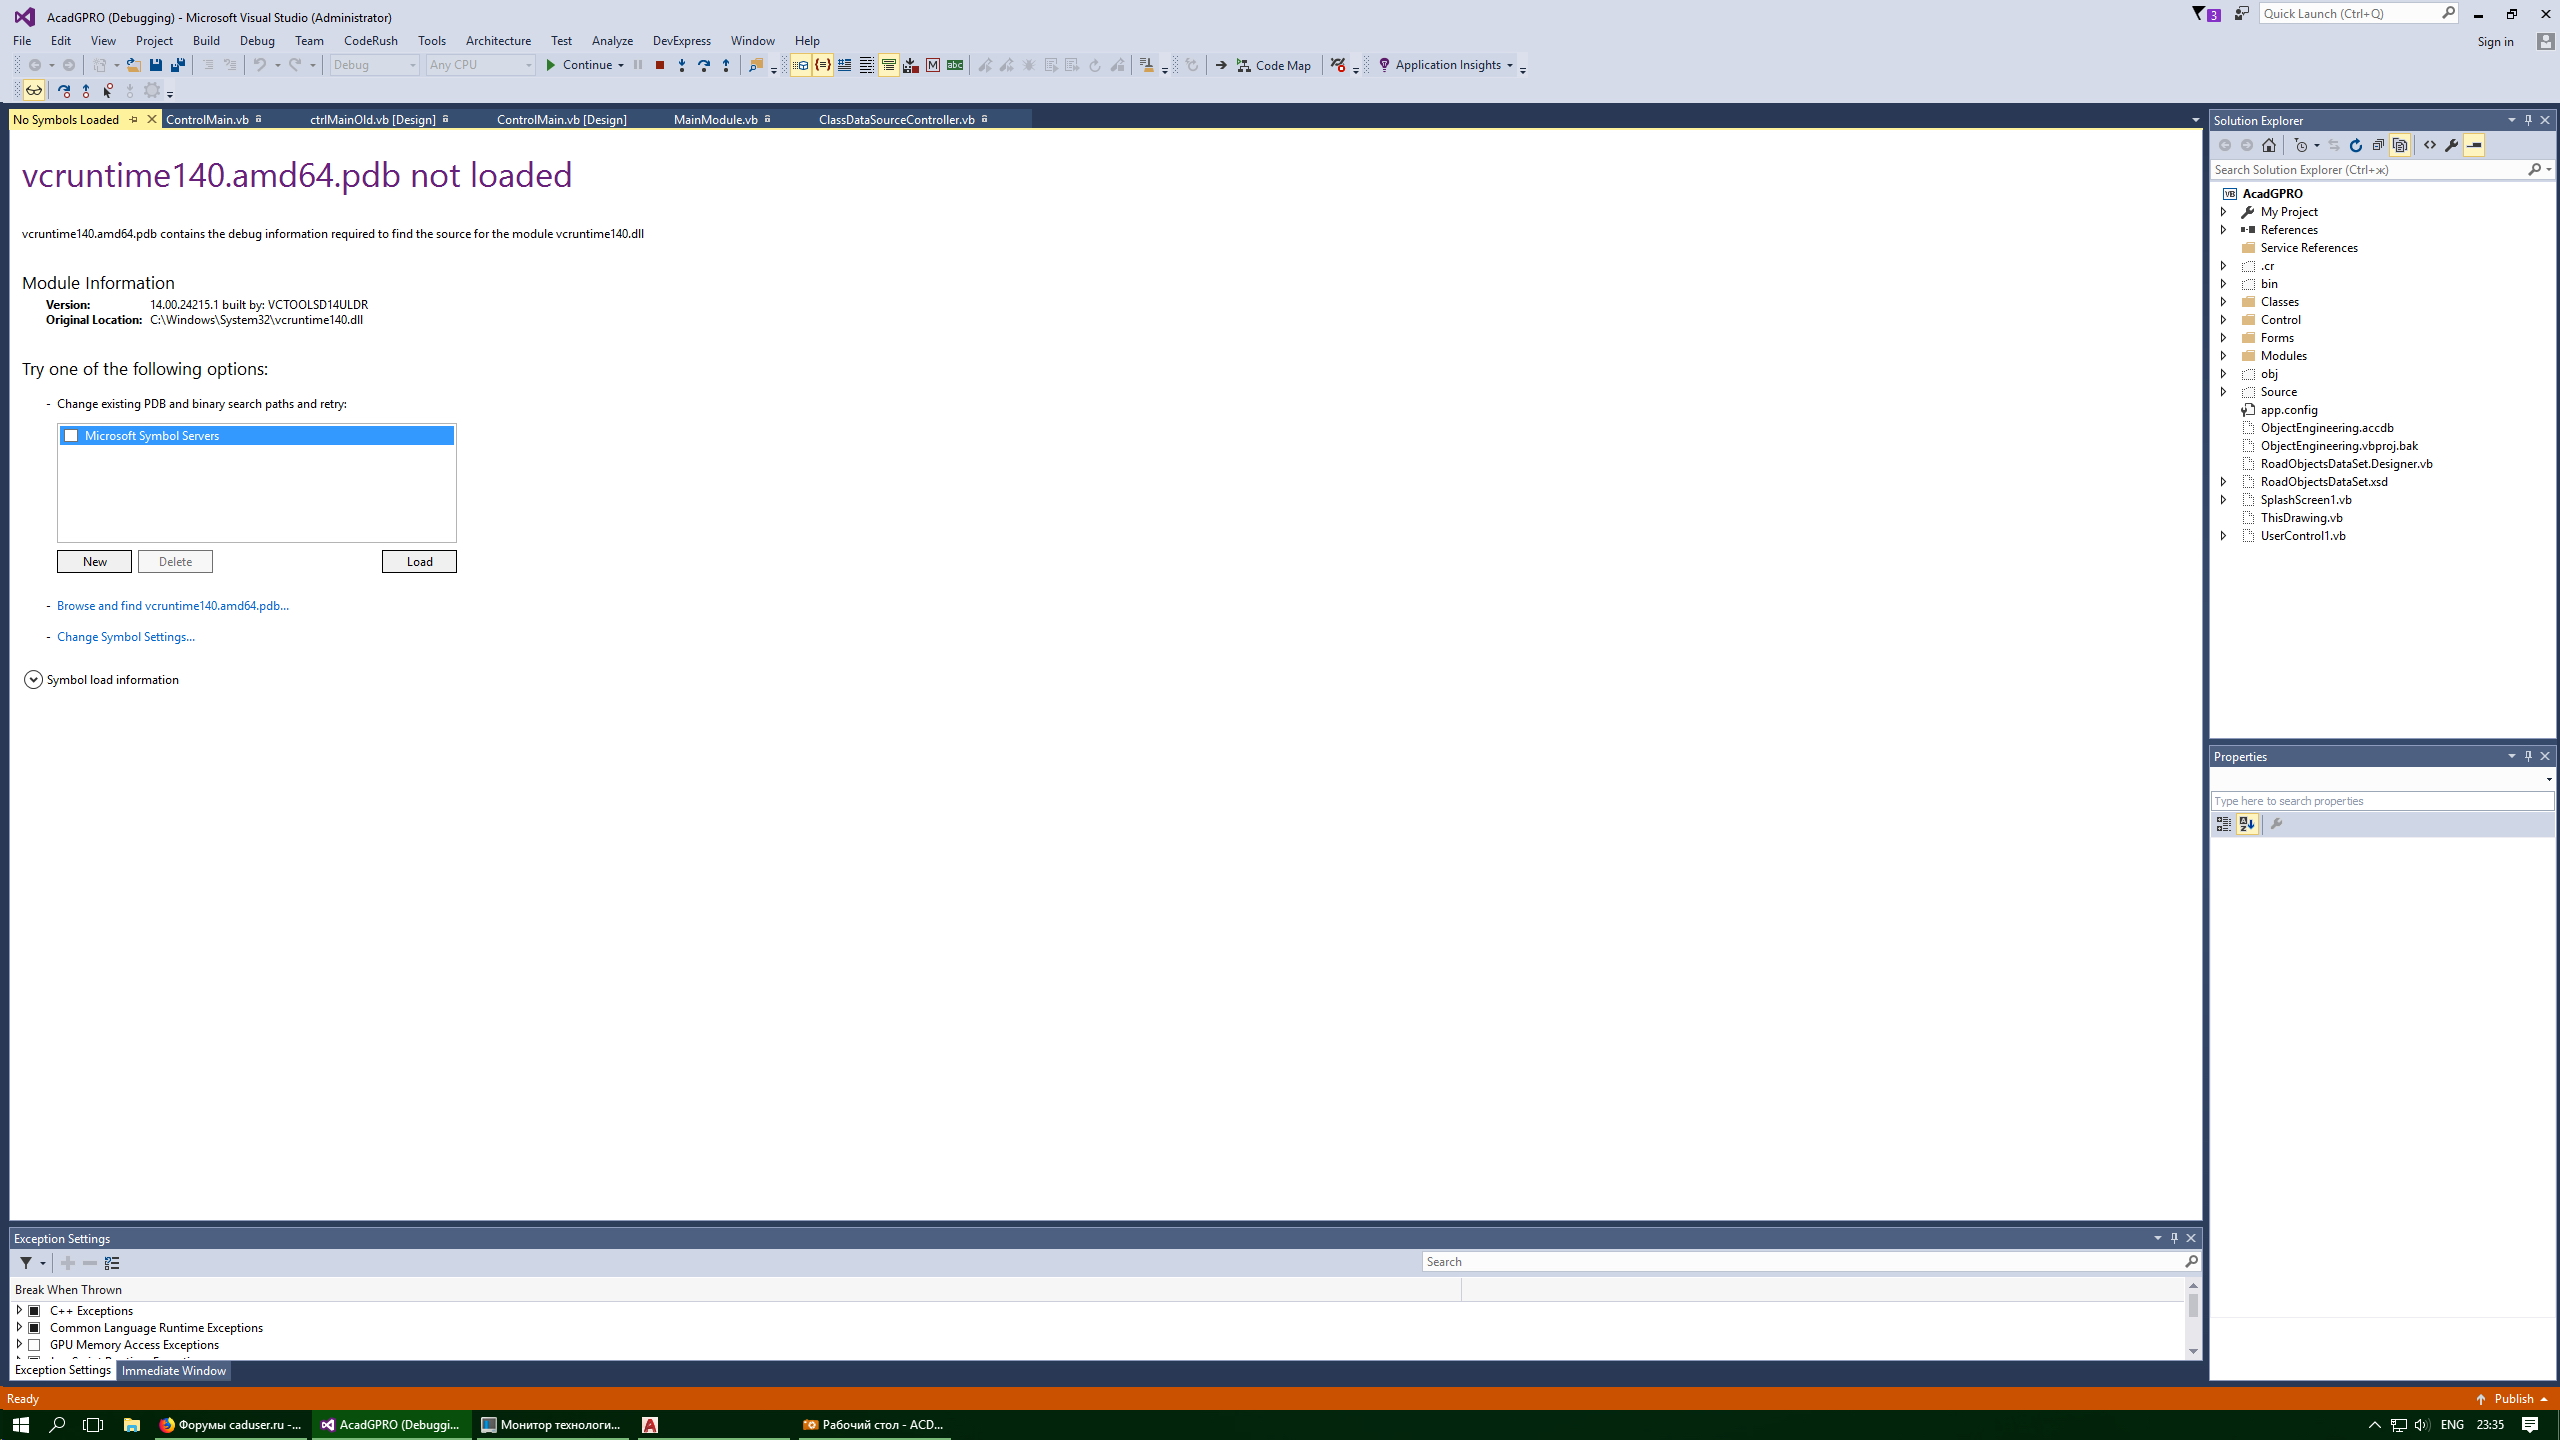Click the New symbol path button
The image size is (2560, 1440).
[94, 562]
